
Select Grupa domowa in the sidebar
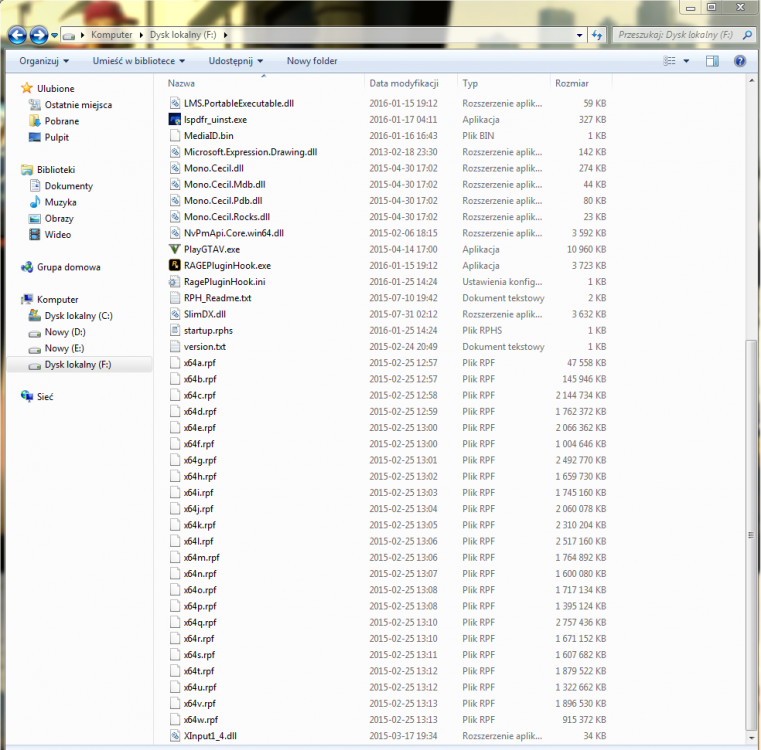[68, 267]
